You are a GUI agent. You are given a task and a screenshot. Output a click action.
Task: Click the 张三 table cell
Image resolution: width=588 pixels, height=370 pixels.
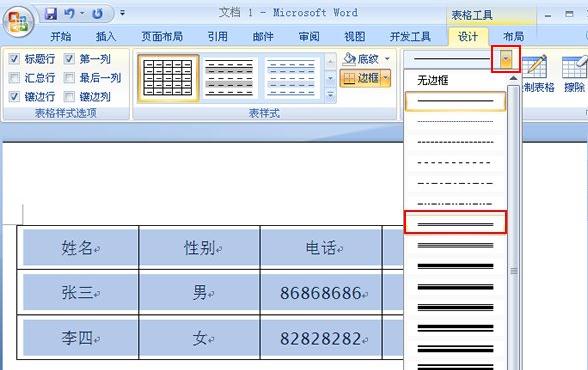pyautogui.click(x=78, y=292)
